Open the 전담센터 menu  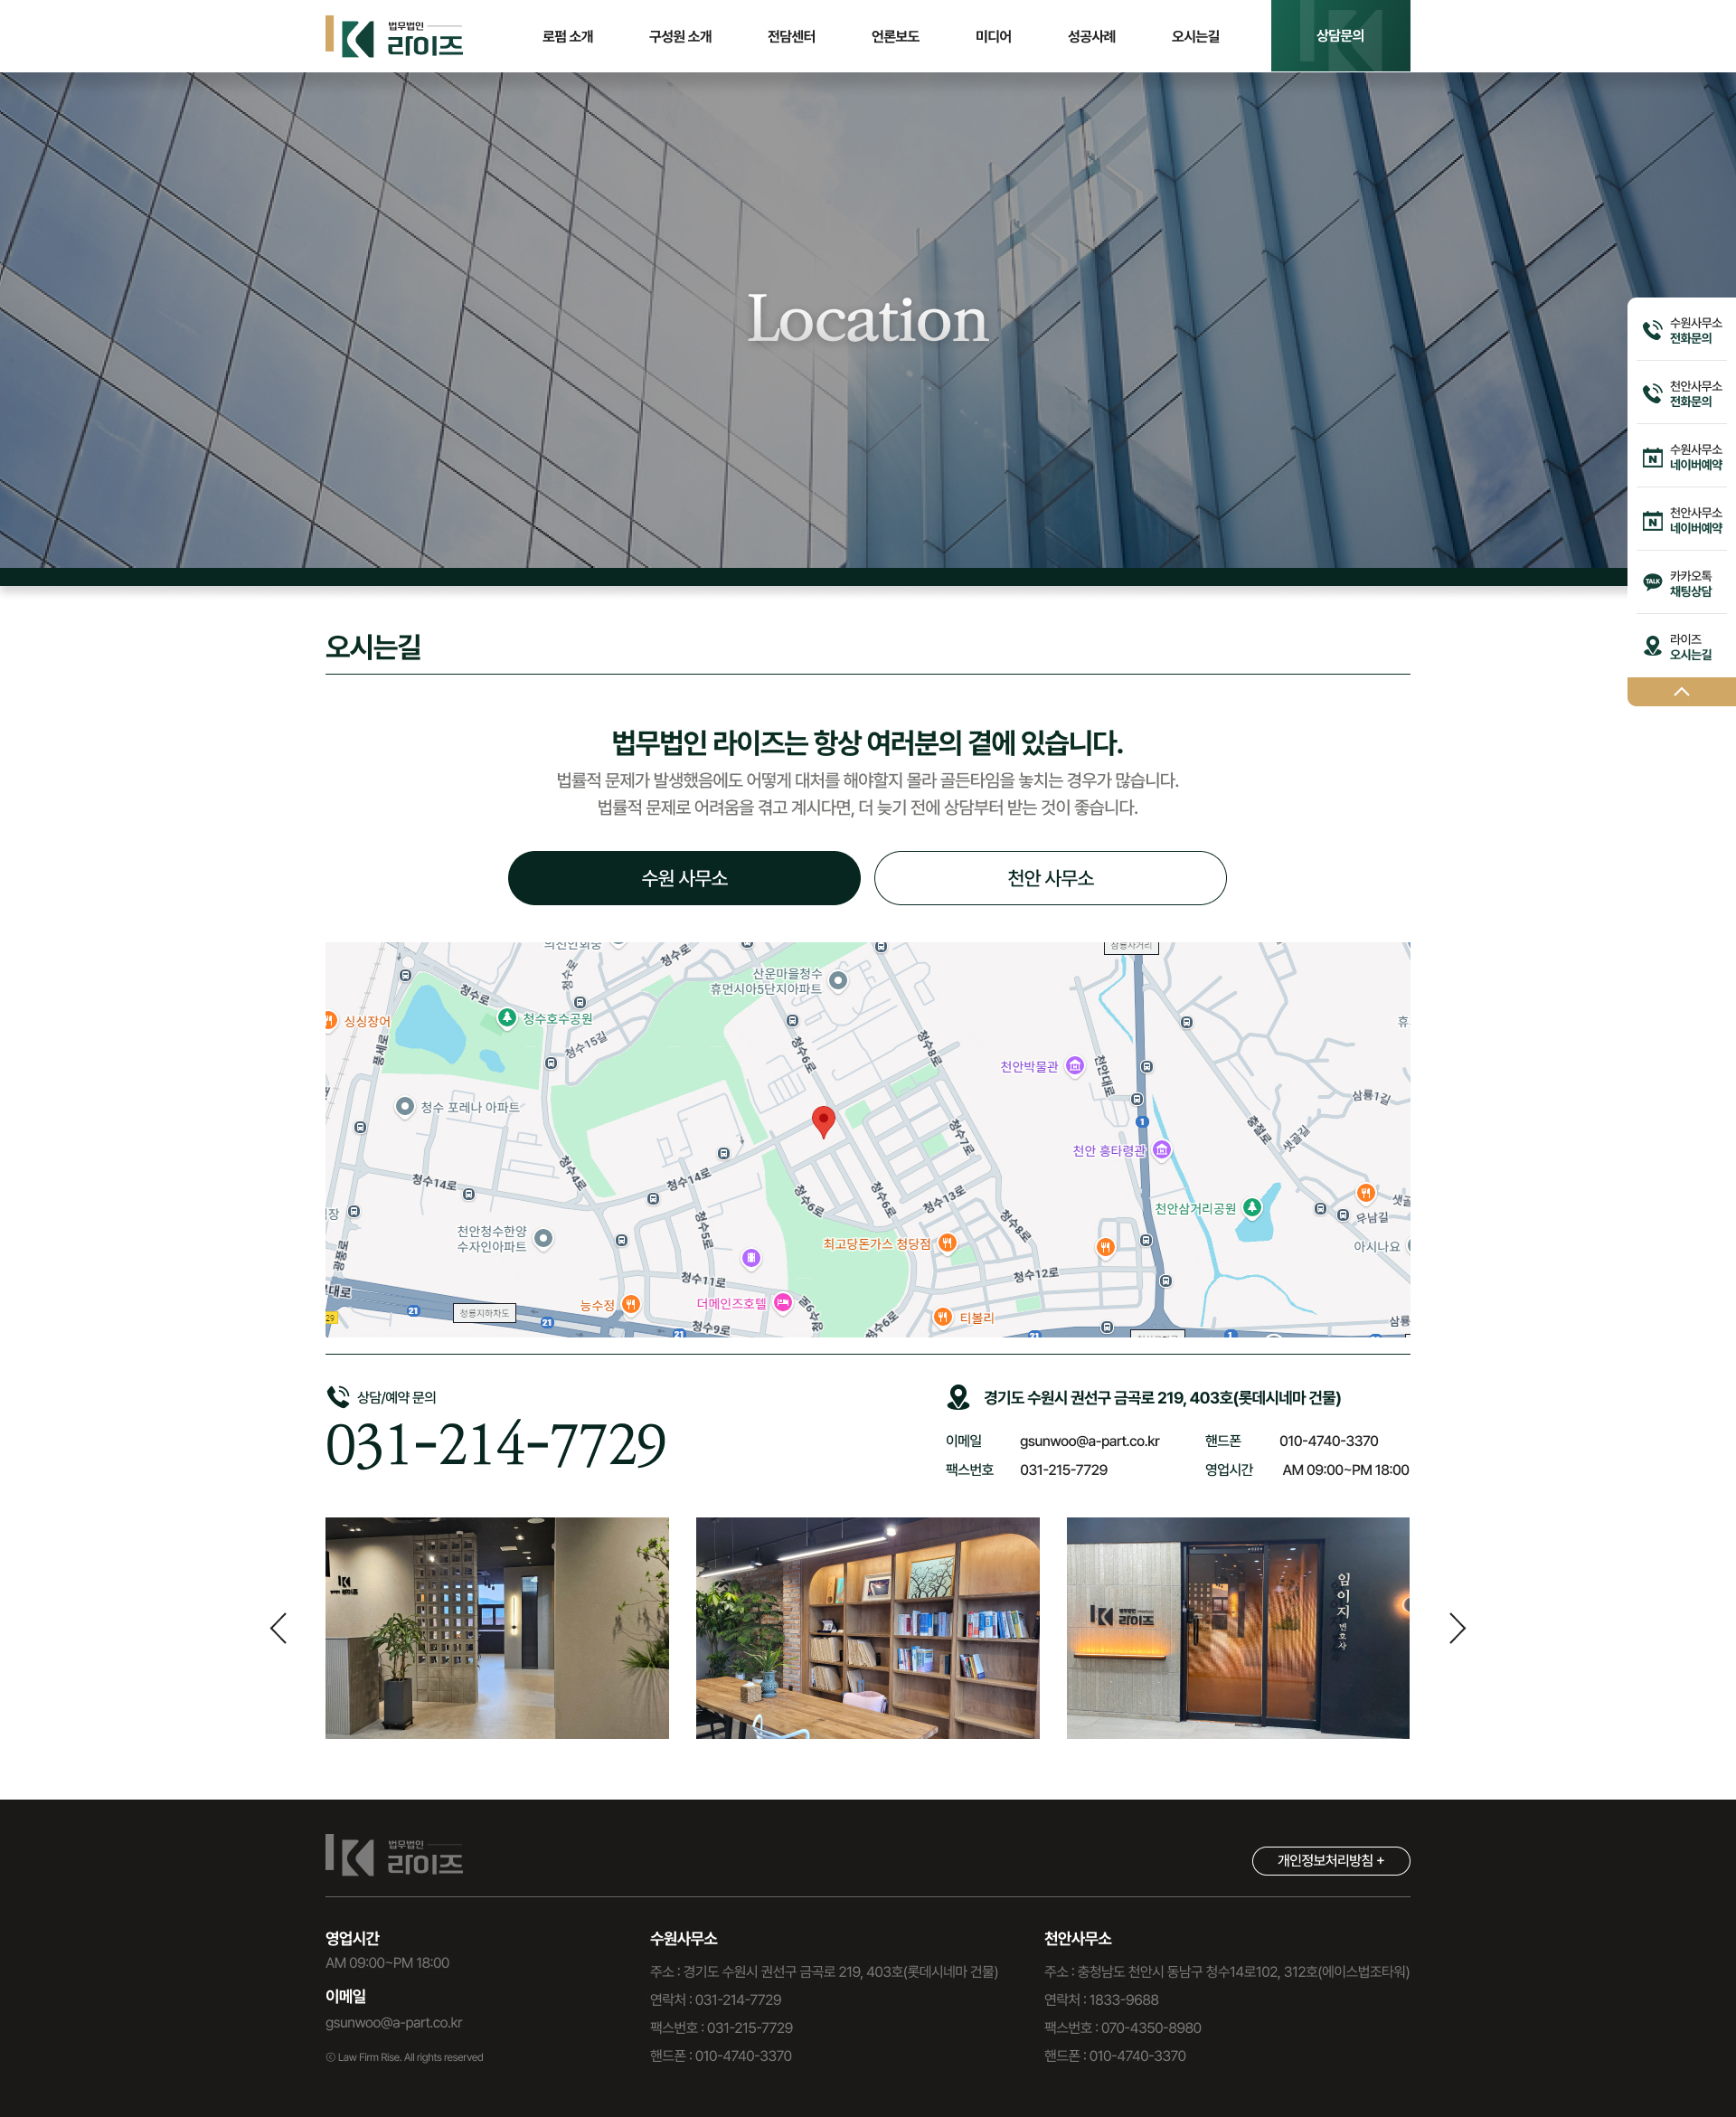791,36
